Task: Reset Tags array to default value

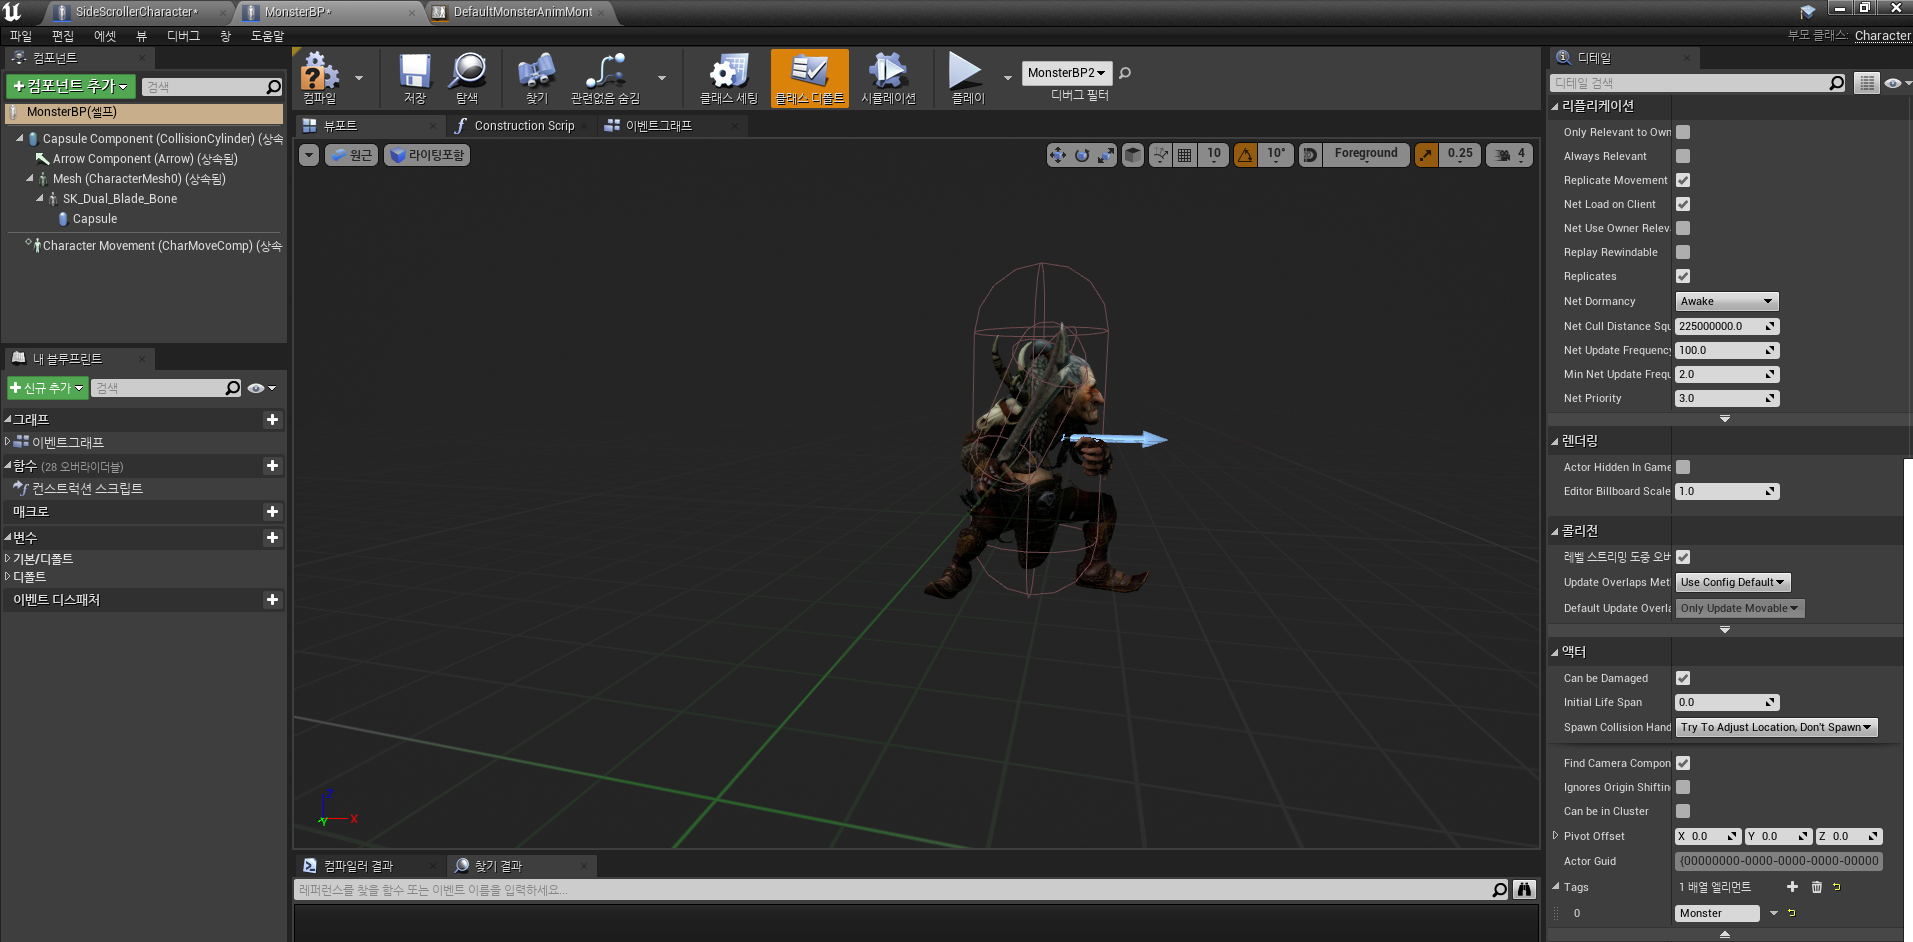Action: coord(1837,887)
